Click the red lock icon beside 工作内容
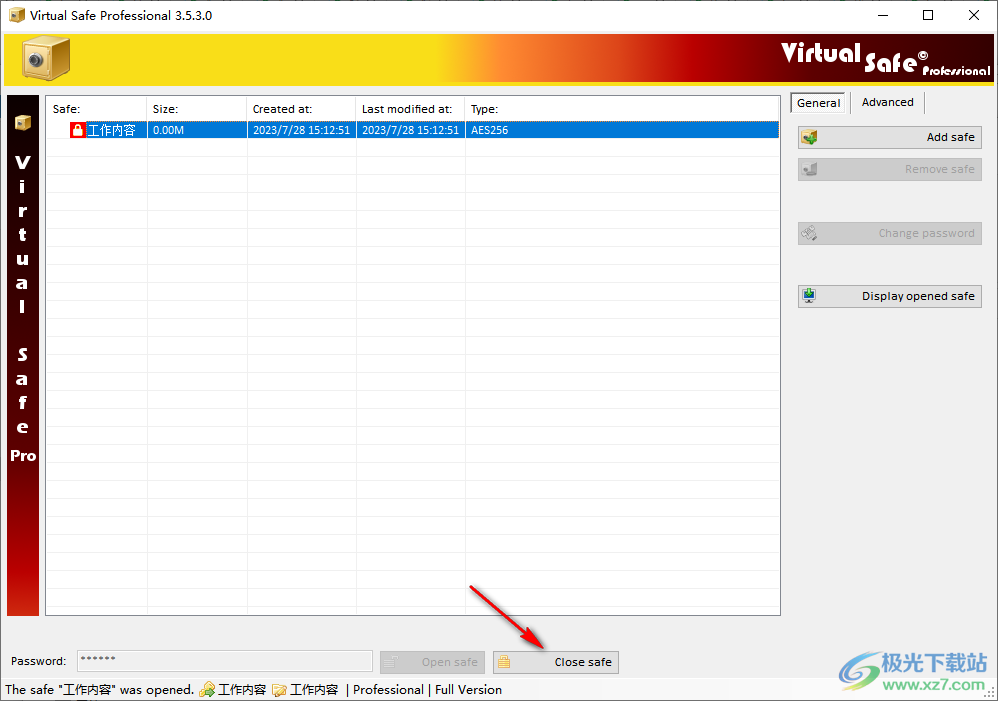Viewport: 998px width, 701px height. [x=78, y=131]
